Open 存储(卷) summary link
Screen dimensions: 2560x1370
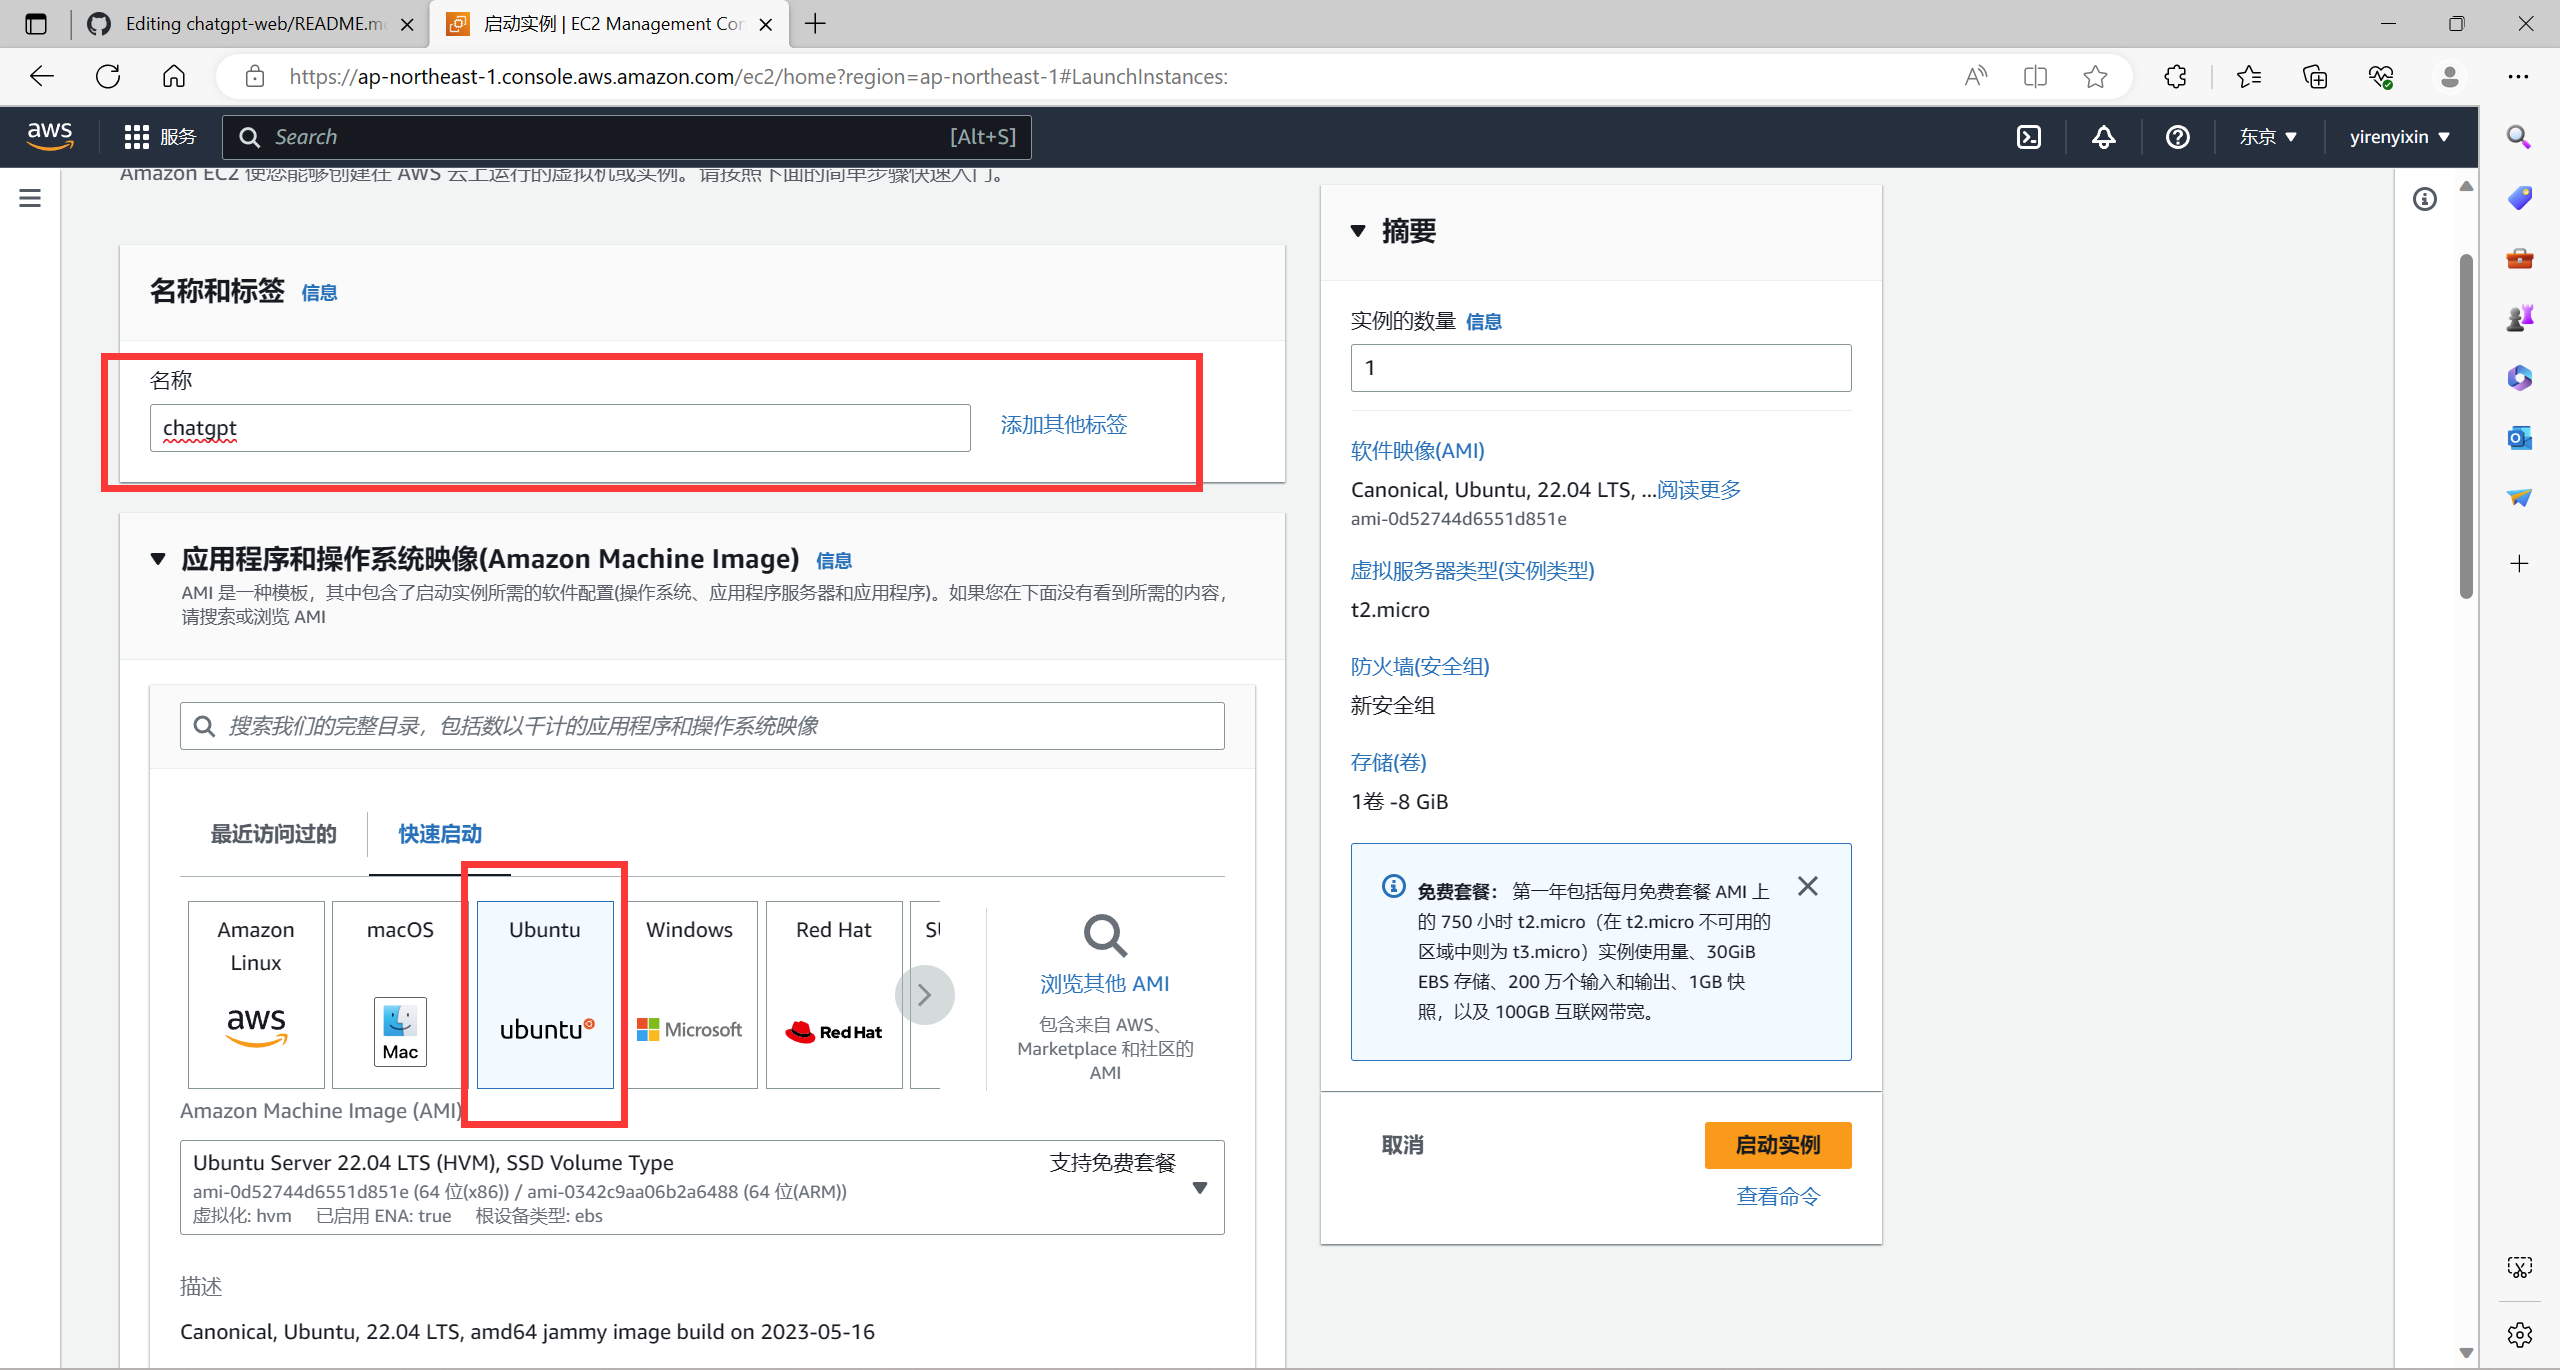[1388, 763]
